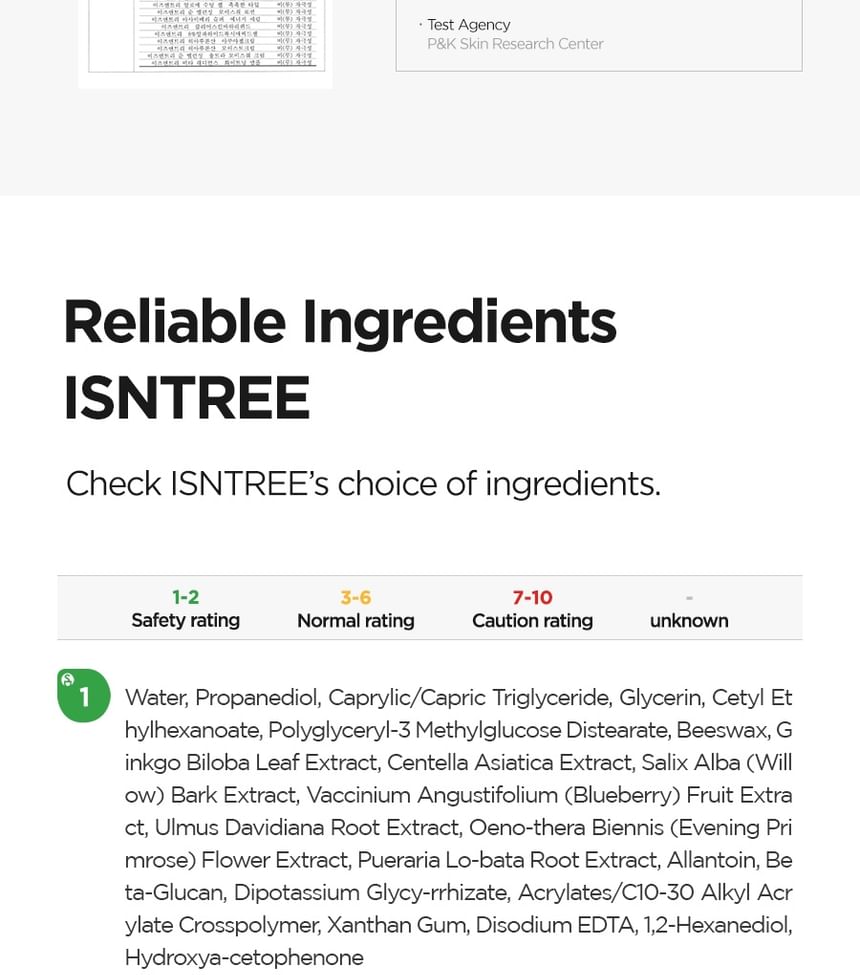Click the P&K Skin Research Center text
The image size is (860, 975).
point(515,44)
